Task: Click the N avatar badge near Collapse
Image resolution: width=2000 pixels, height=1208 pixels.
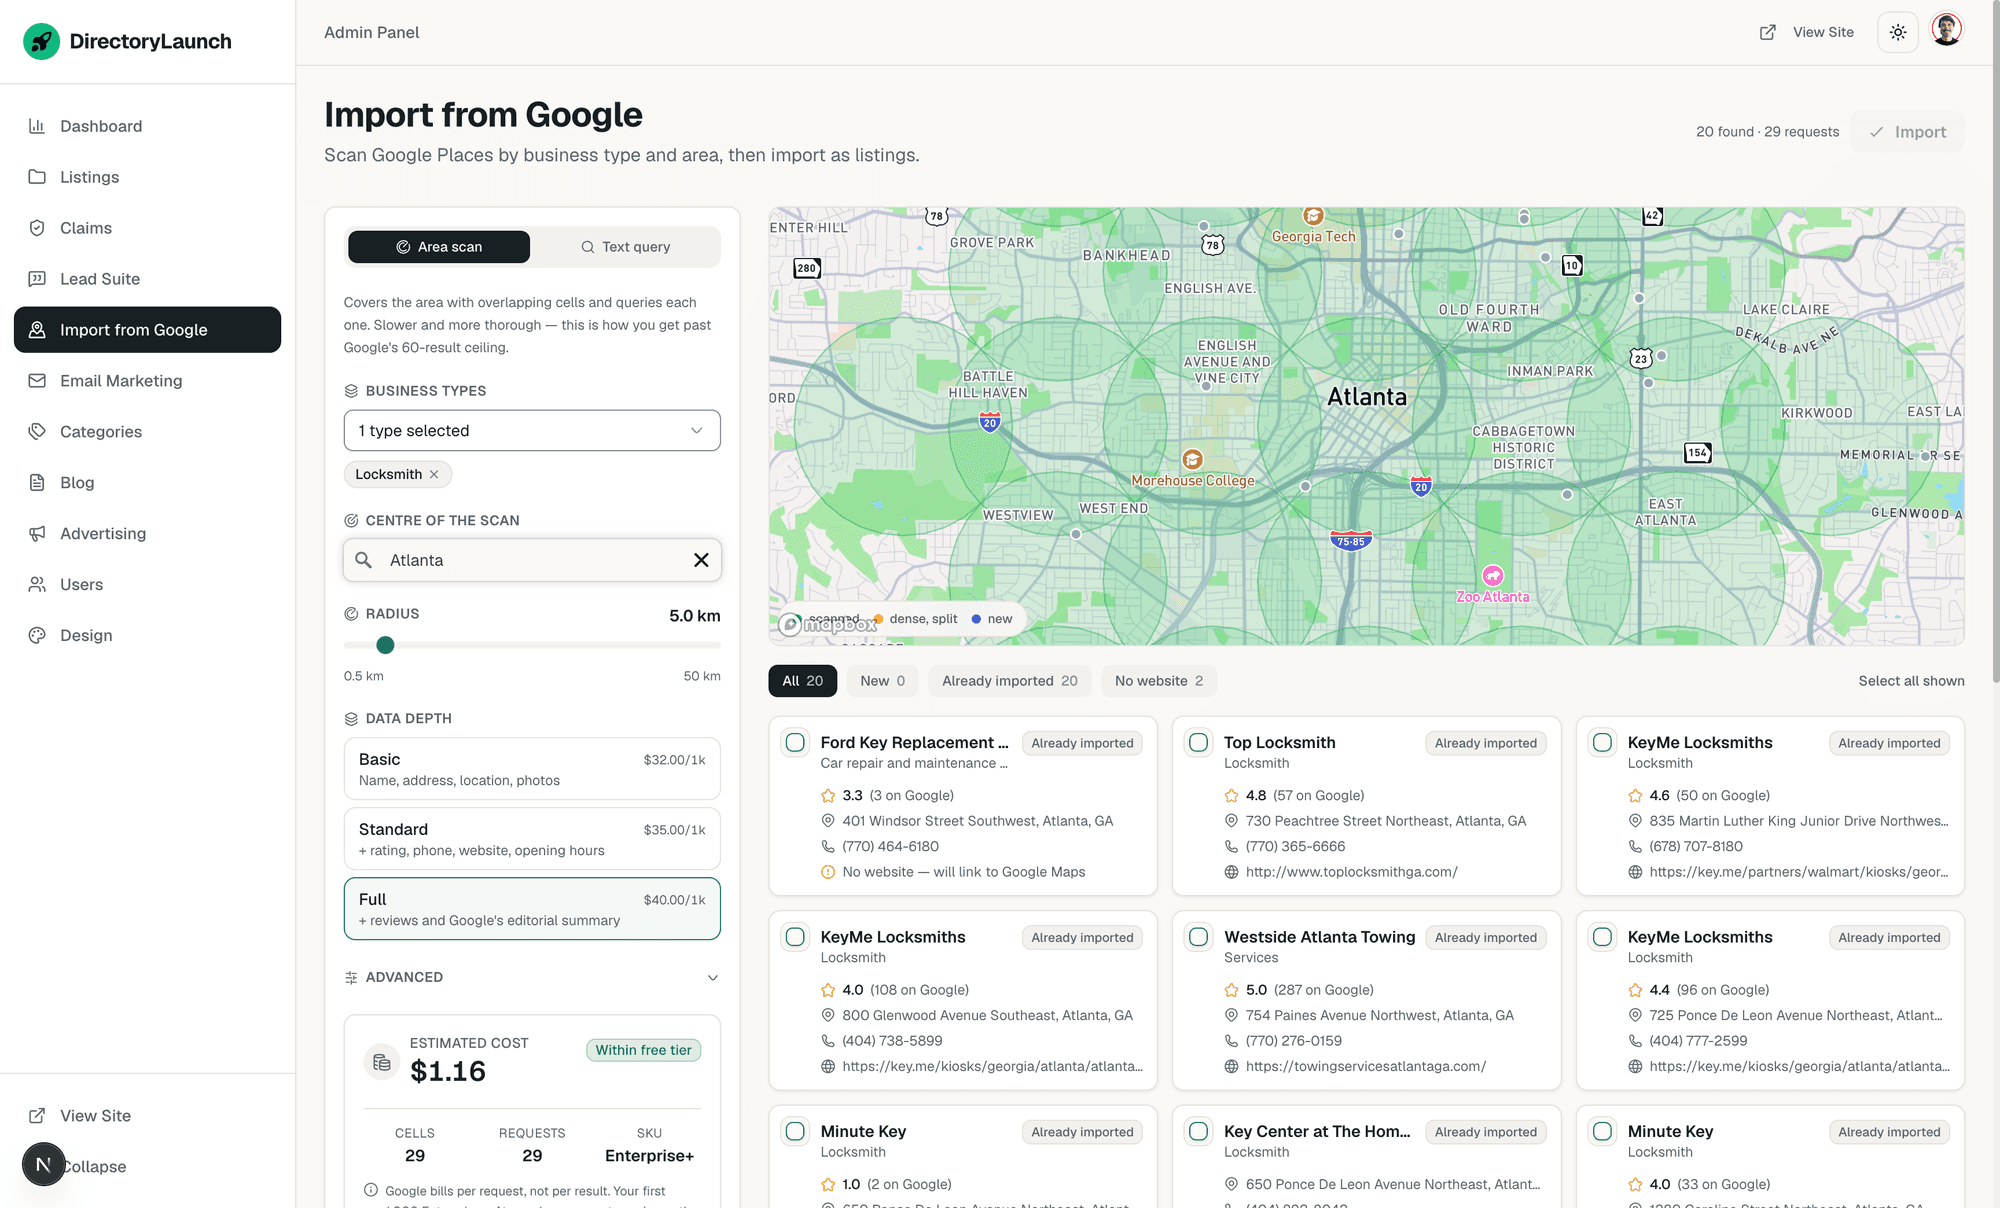Action: pyautogui.click(x=43, y=1165)
